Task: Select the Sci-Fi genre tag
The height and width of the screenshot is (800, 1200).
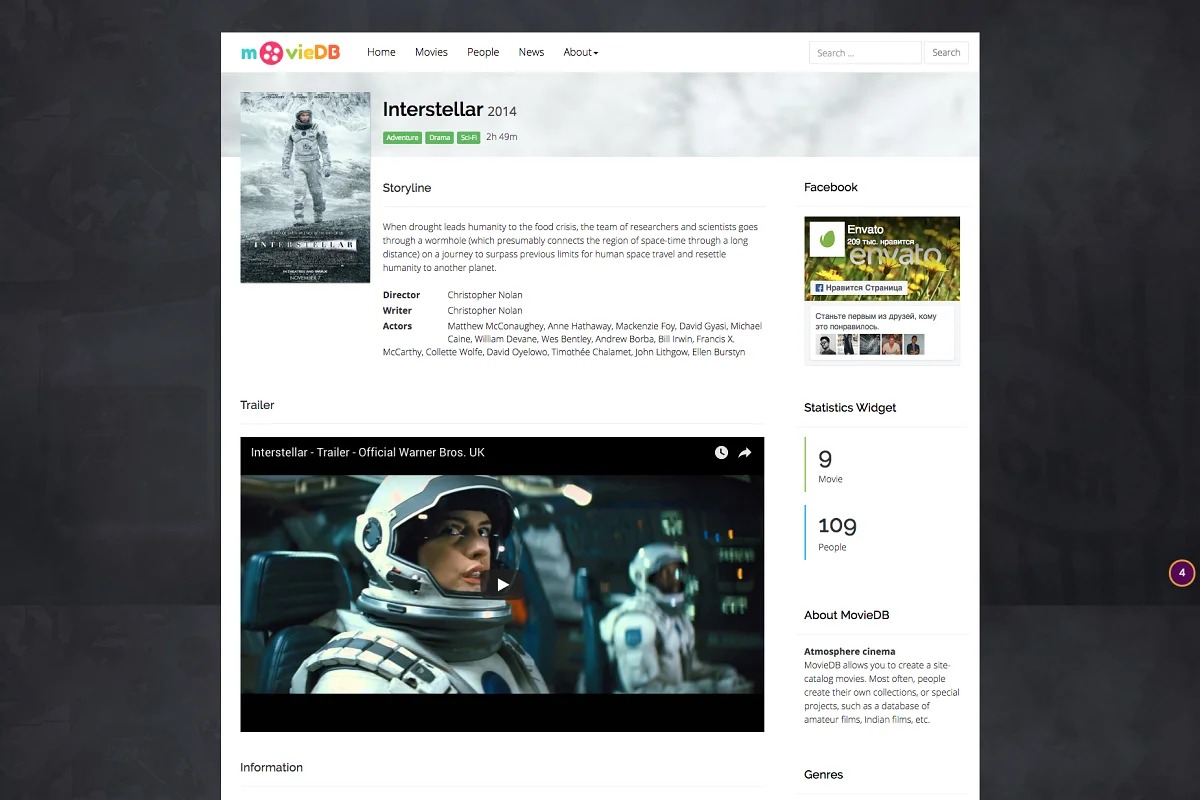Action: (469, 138)
